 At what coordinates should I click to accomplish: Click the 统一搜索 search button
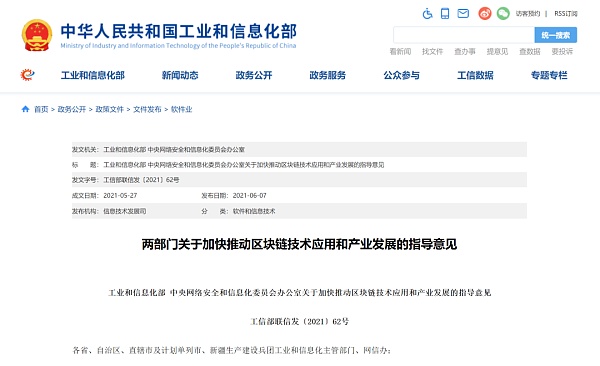[x=556, y=35]
